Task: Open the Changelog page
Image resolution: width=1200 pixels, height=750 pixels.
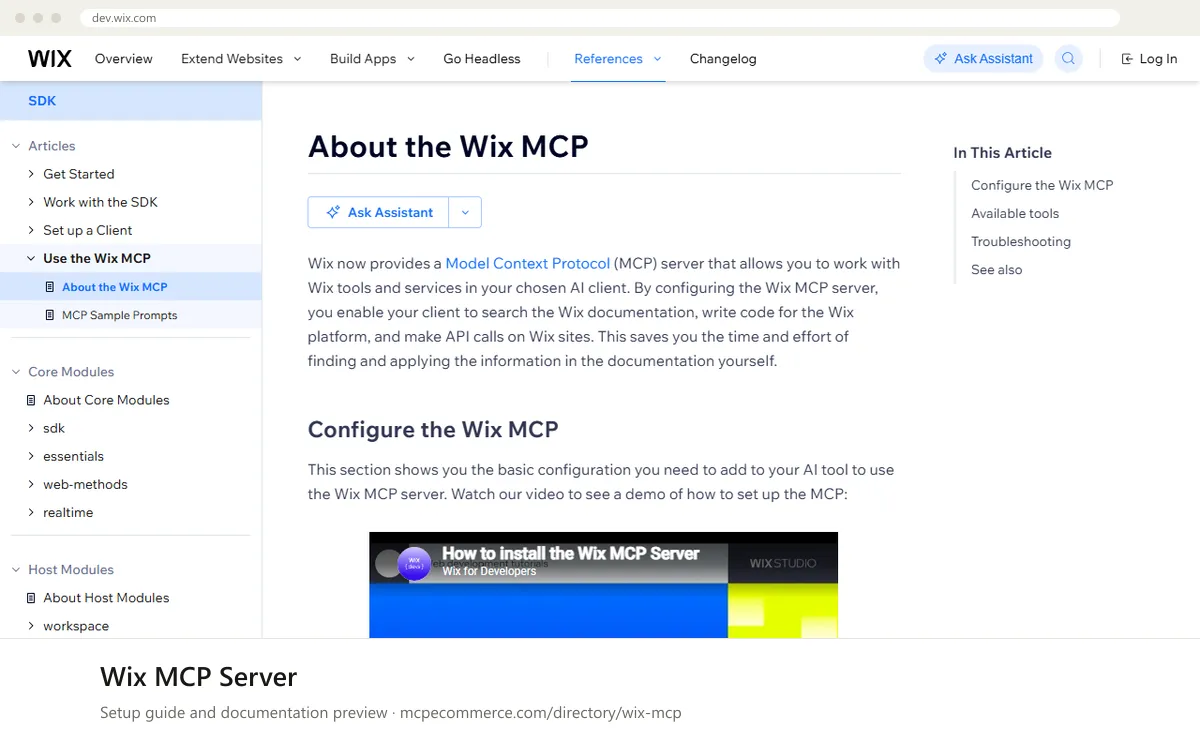Action: pyautogui.click(x=723, y=59)
